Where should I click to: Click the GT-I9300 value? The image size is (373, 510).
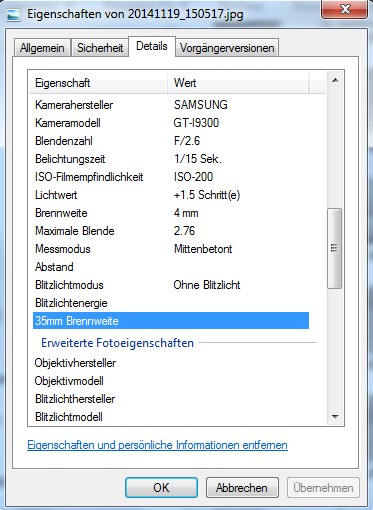tap(196, 123)
